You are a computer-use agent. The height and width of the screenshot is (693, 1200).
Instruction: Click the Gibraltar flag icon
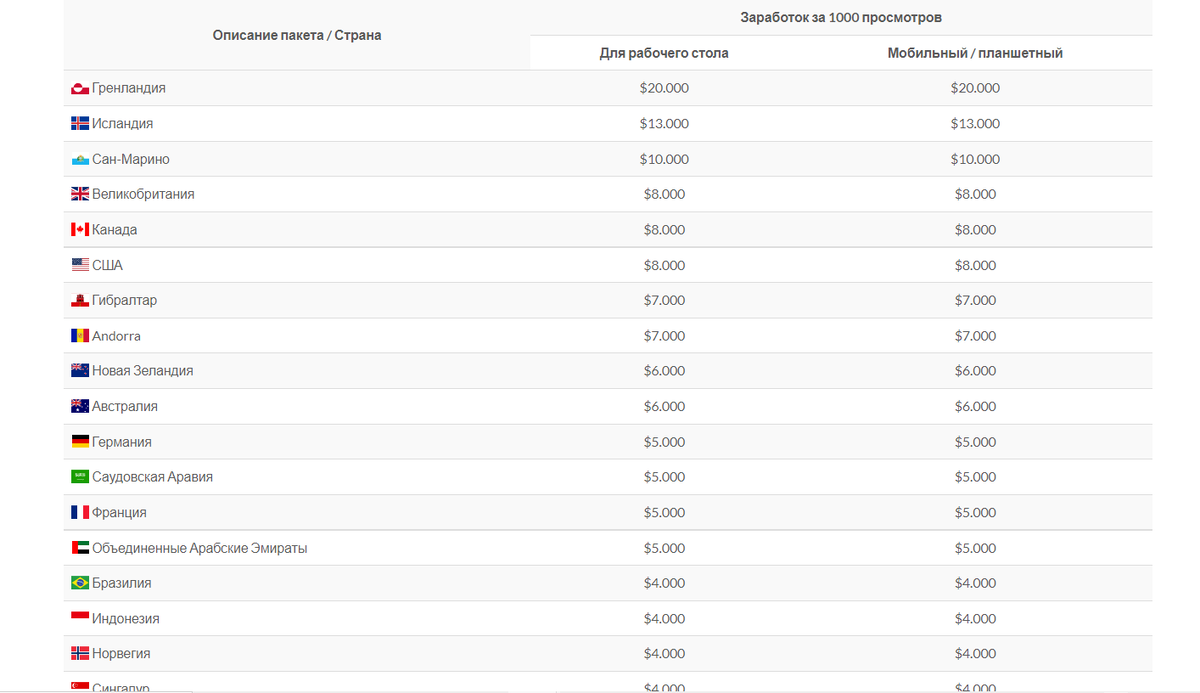coord(80,301)
